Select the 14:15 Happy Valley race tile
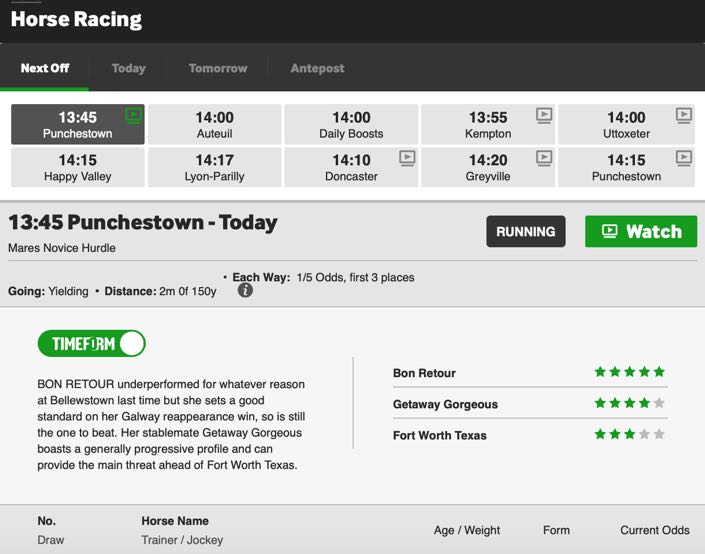The height and width of the screenshot is (554, 705). (x=78, y=167)
